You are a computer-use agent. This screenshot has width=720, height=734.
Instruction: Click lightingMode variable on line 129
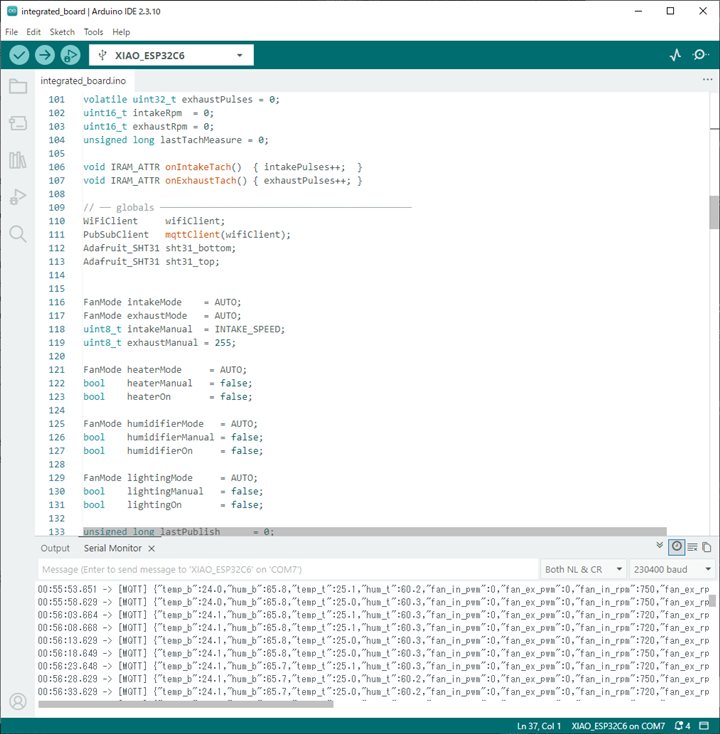tap(160, 478)
